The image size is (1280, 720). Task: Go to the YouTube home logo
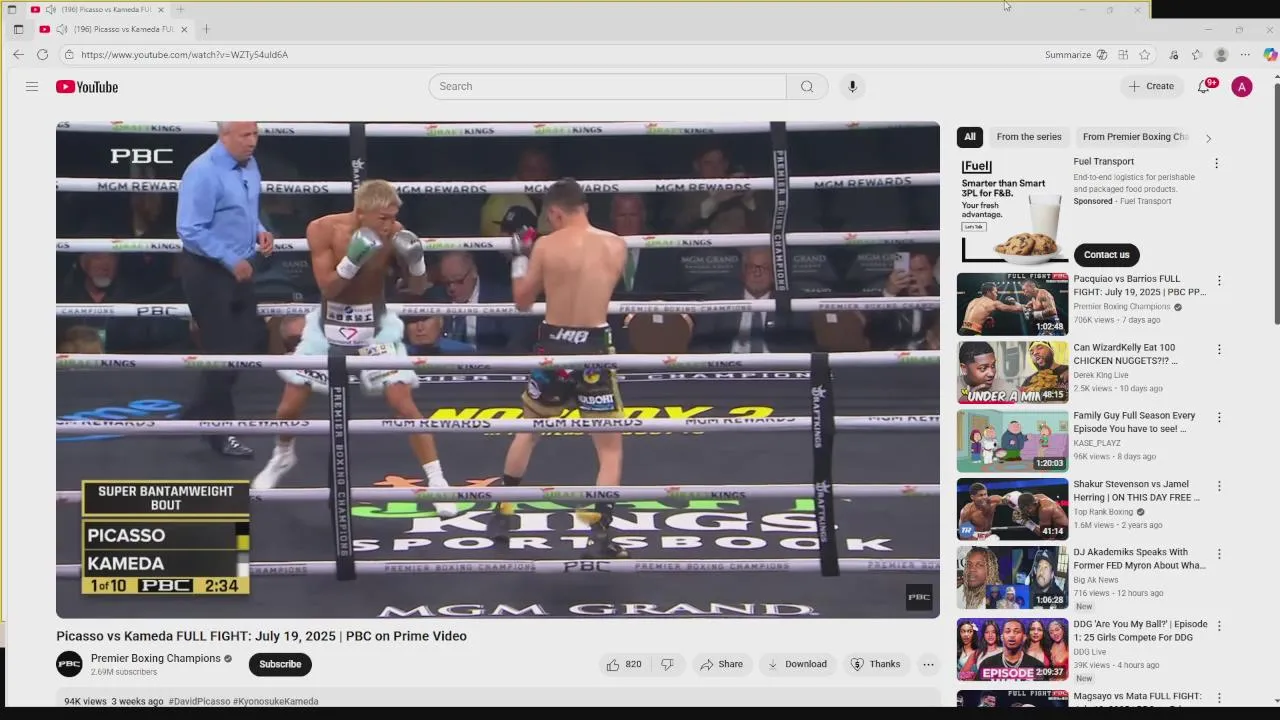click(x=87, y=87)
